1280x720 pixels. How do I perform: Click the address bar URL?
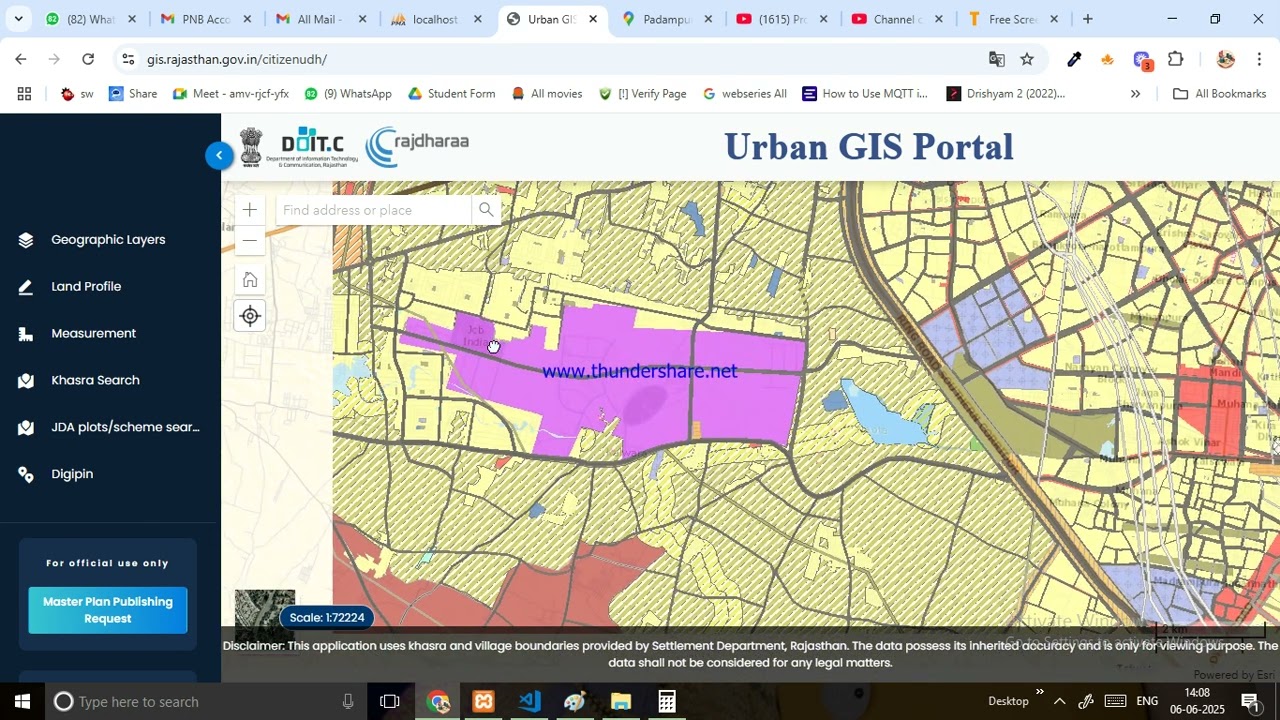tap(237, 60)
